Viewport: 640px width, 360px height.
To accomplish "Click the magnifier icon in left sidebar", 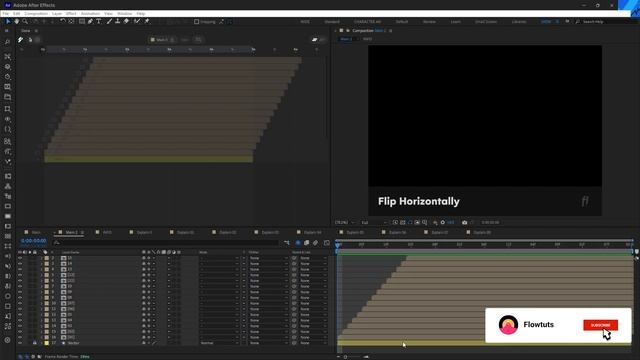I will pyautogui.click(x=7, y=42).
